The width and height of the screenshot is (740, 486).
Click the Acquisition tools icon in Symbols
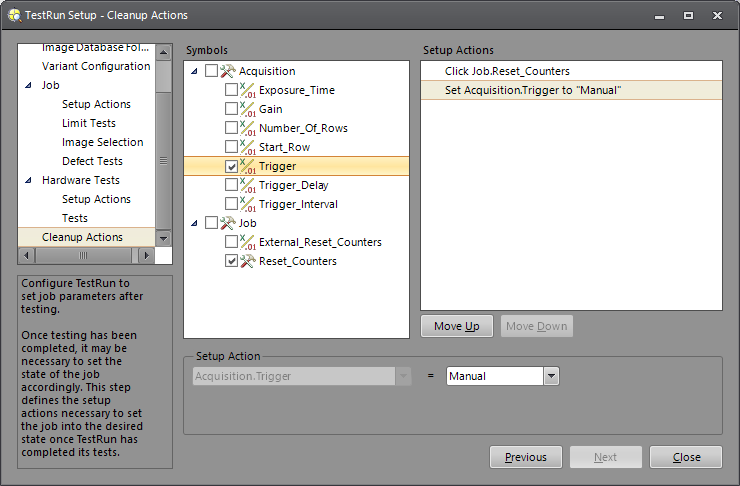(228, 71)
